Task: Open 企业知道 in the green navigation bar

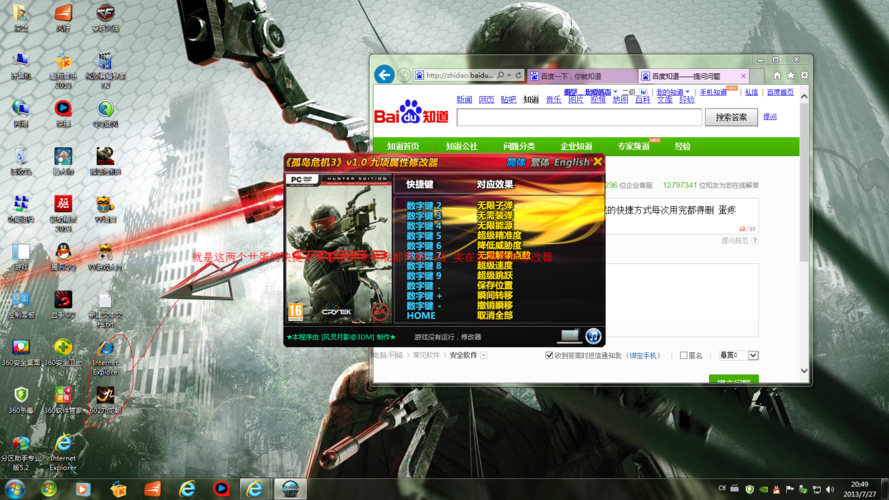Action: coord(576,146)
